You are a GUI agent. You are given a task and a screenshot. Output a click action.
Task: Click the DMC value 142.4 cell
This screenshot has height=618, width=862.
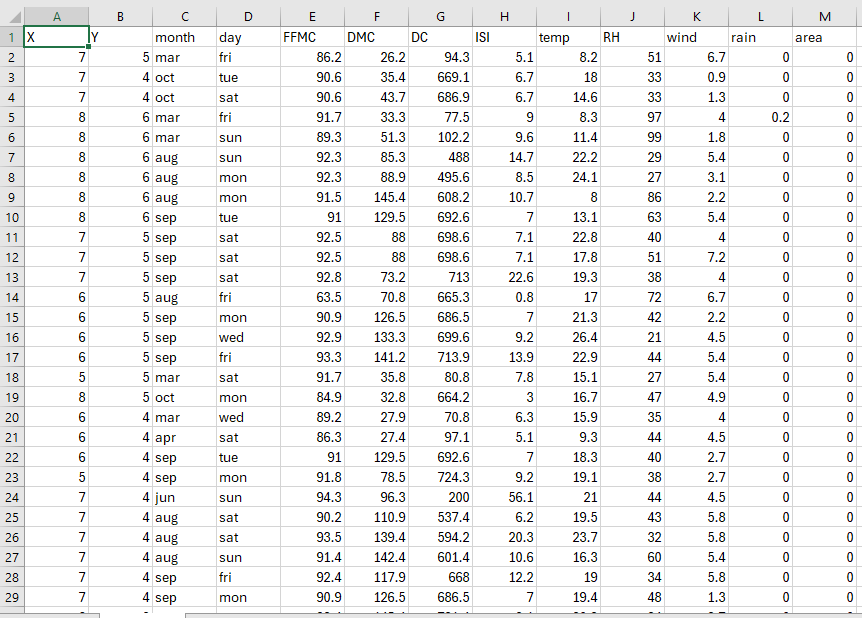tap(377, 558)
